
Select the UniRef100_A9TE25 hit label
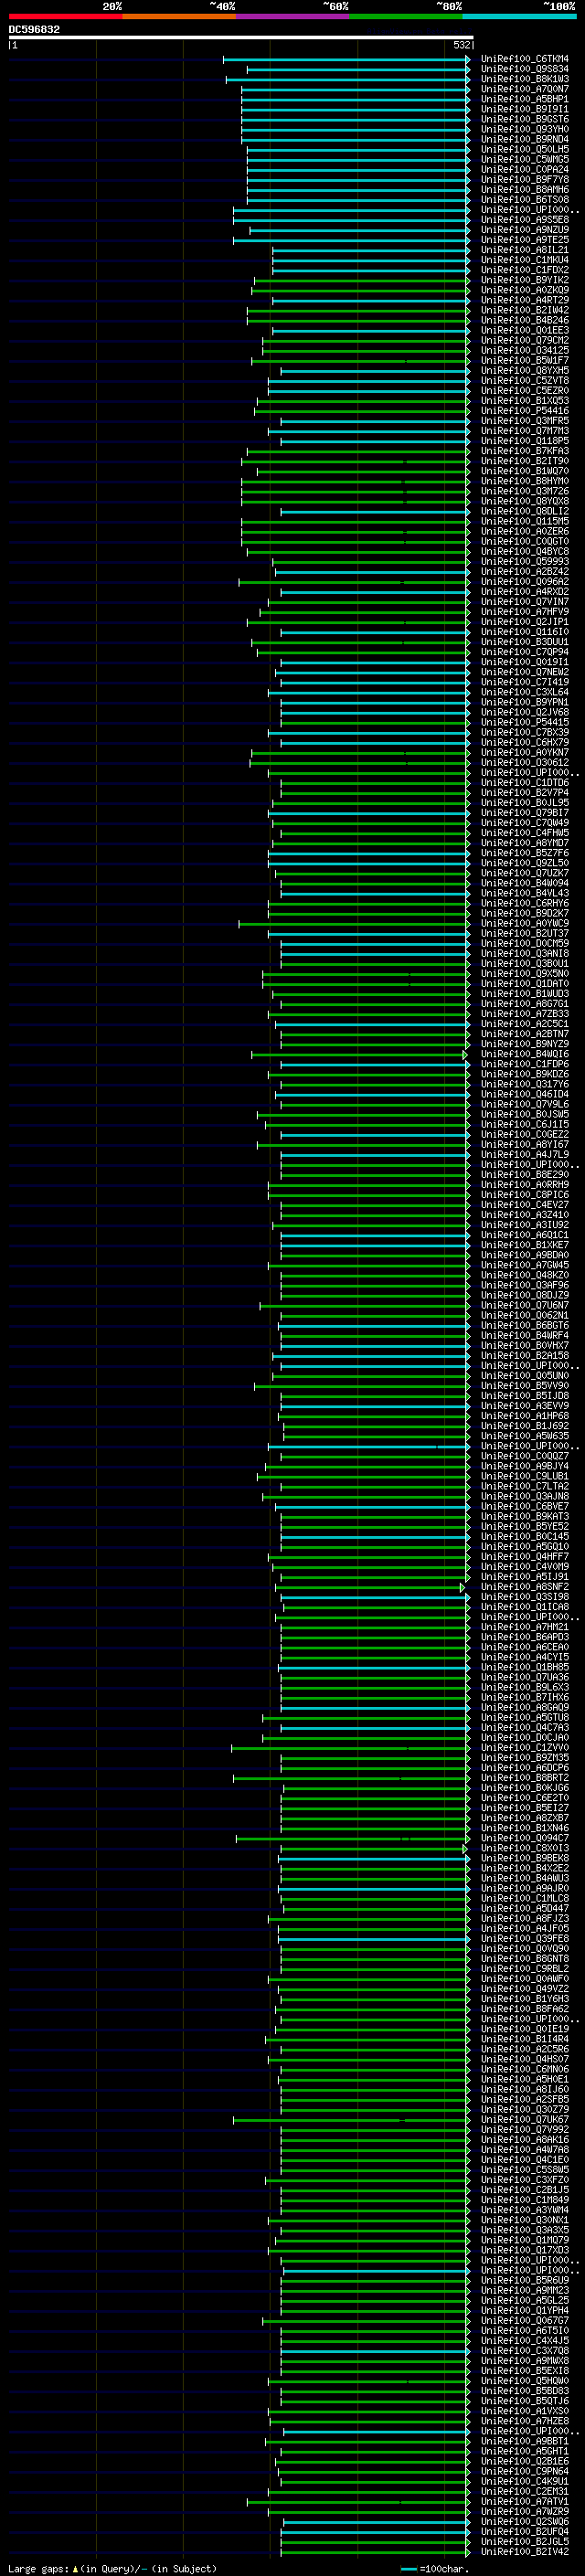[524, 240]
